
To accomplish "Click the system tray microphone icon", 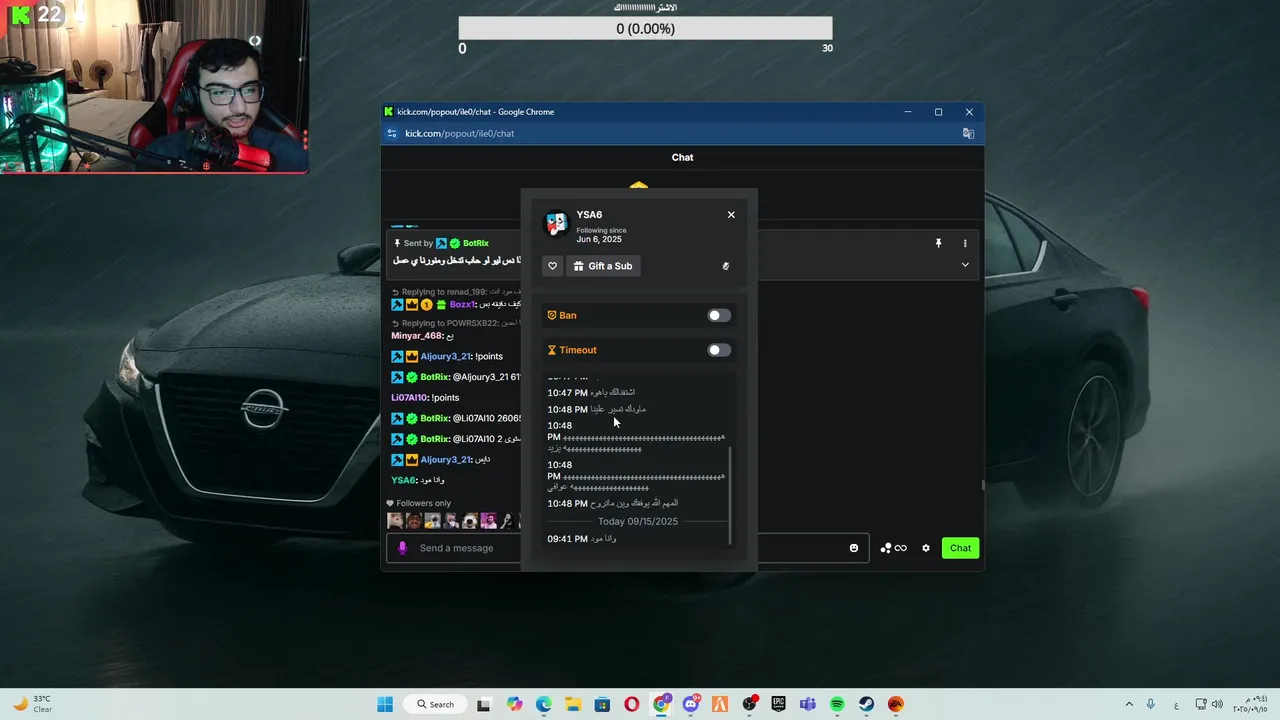I will (x=1151, y=704).
